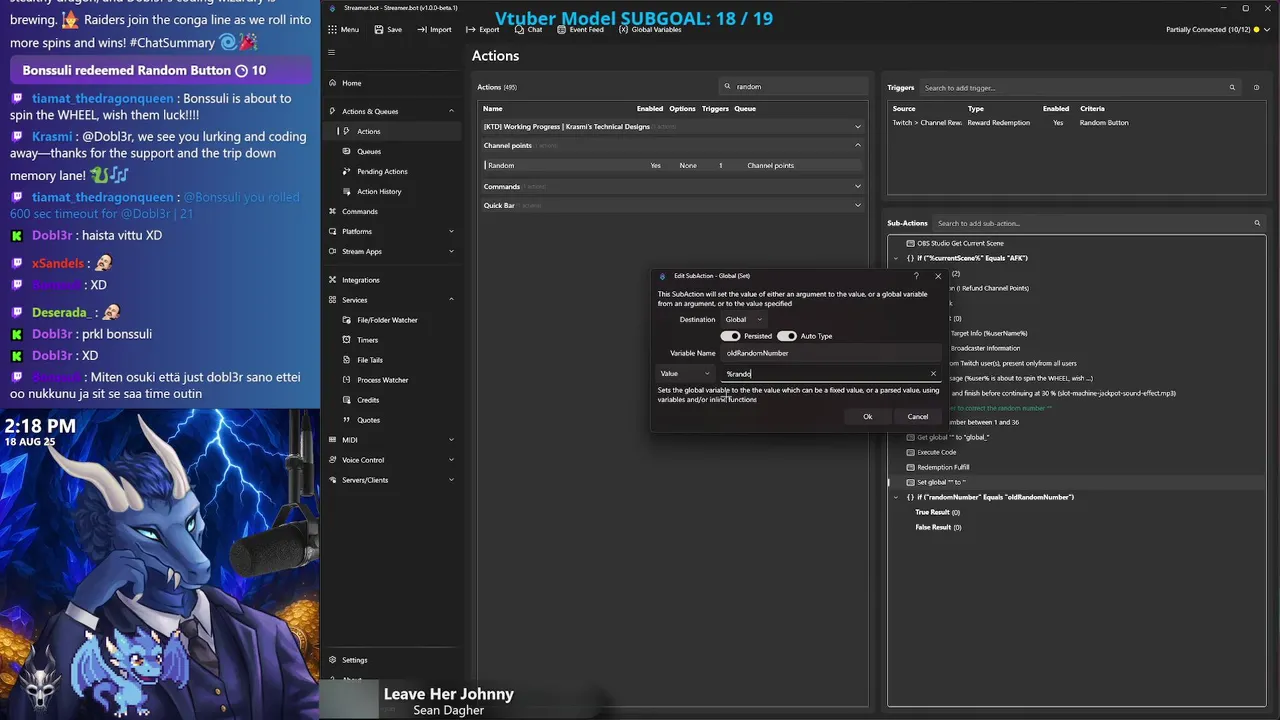
Task: Click the File Tails icon
Action: [x=347, y=360]
